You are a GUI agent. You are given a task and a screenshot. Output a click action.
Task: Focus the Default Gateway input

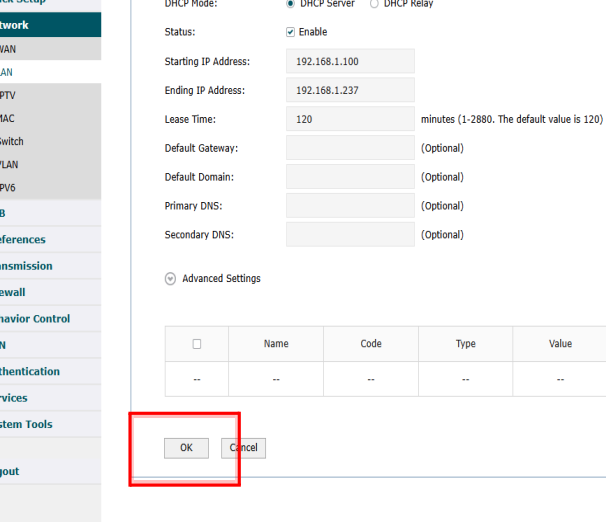350,148
